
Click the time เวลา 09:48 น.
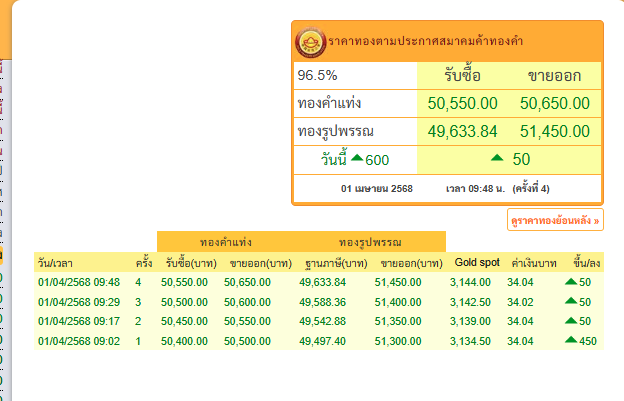[476, 189]
